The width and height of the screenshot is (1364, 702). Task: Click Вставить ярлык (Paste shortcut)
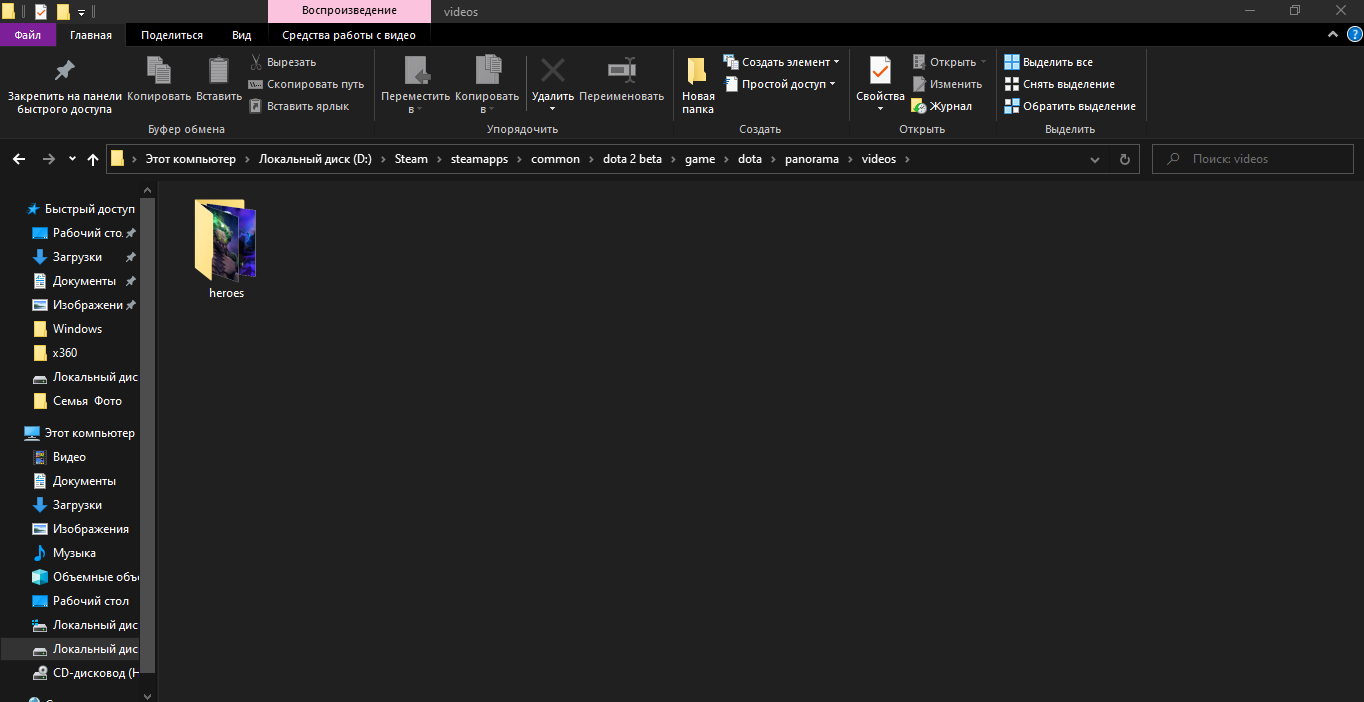click(x=299, y=106)
